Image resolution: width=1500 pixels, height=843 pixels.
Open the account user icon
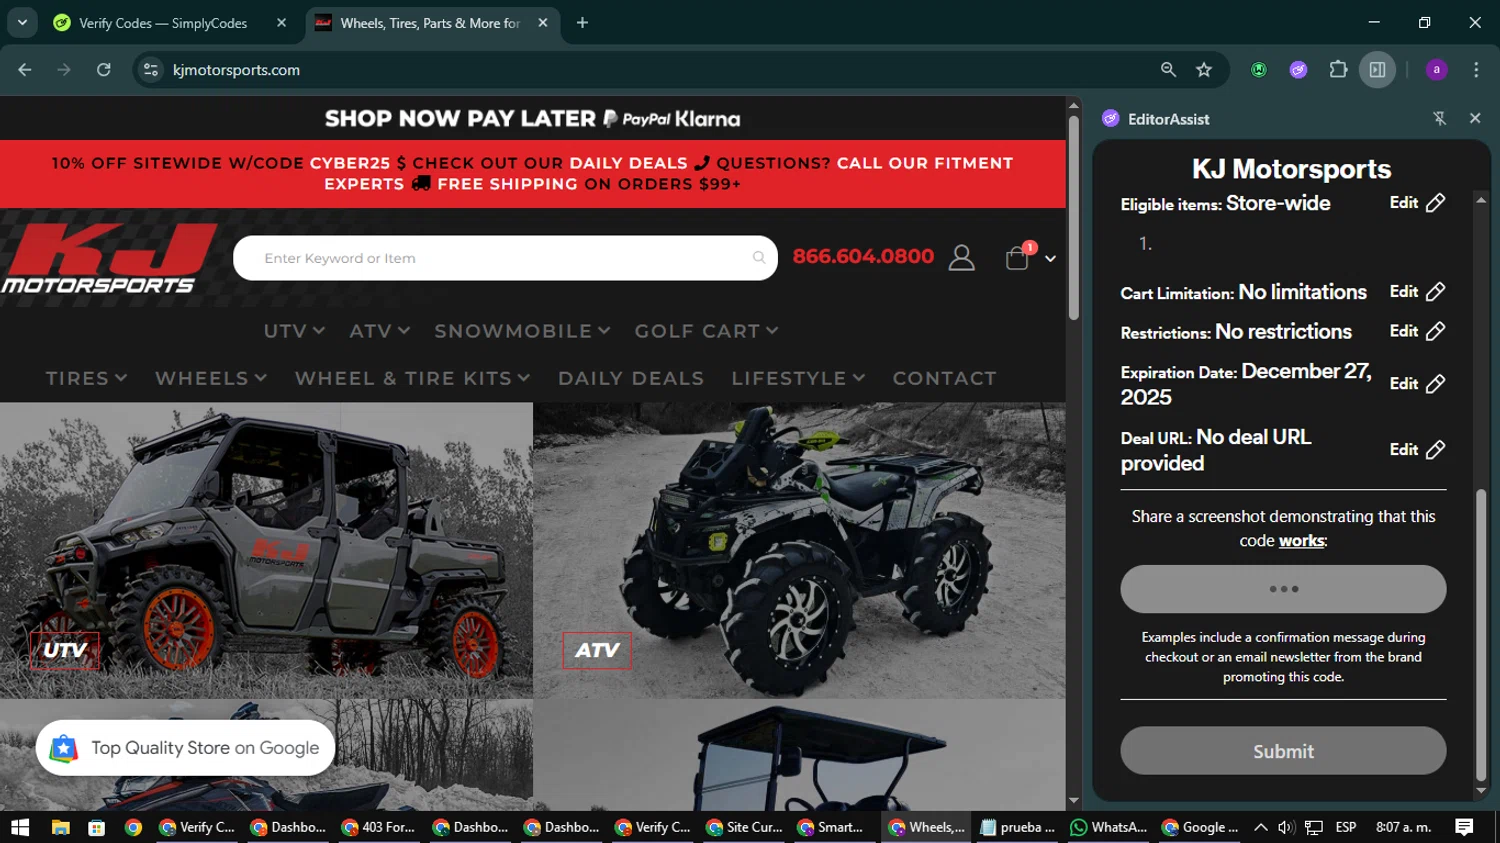click(962, 258)
